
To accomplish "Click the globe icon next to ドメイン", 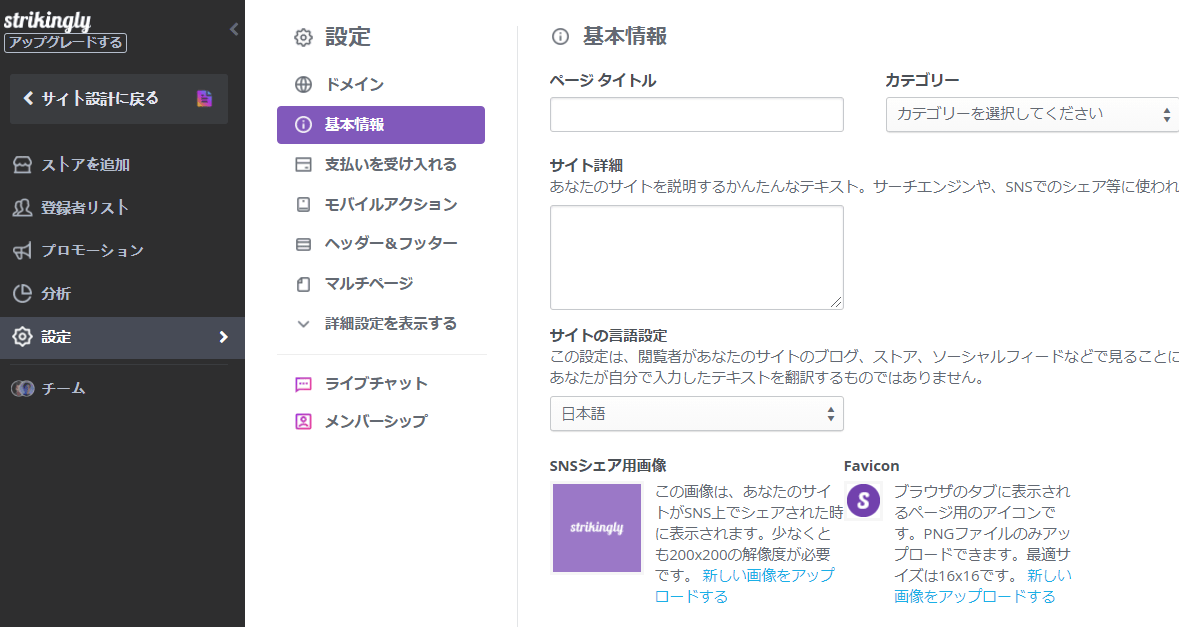I will coord(304,84).
